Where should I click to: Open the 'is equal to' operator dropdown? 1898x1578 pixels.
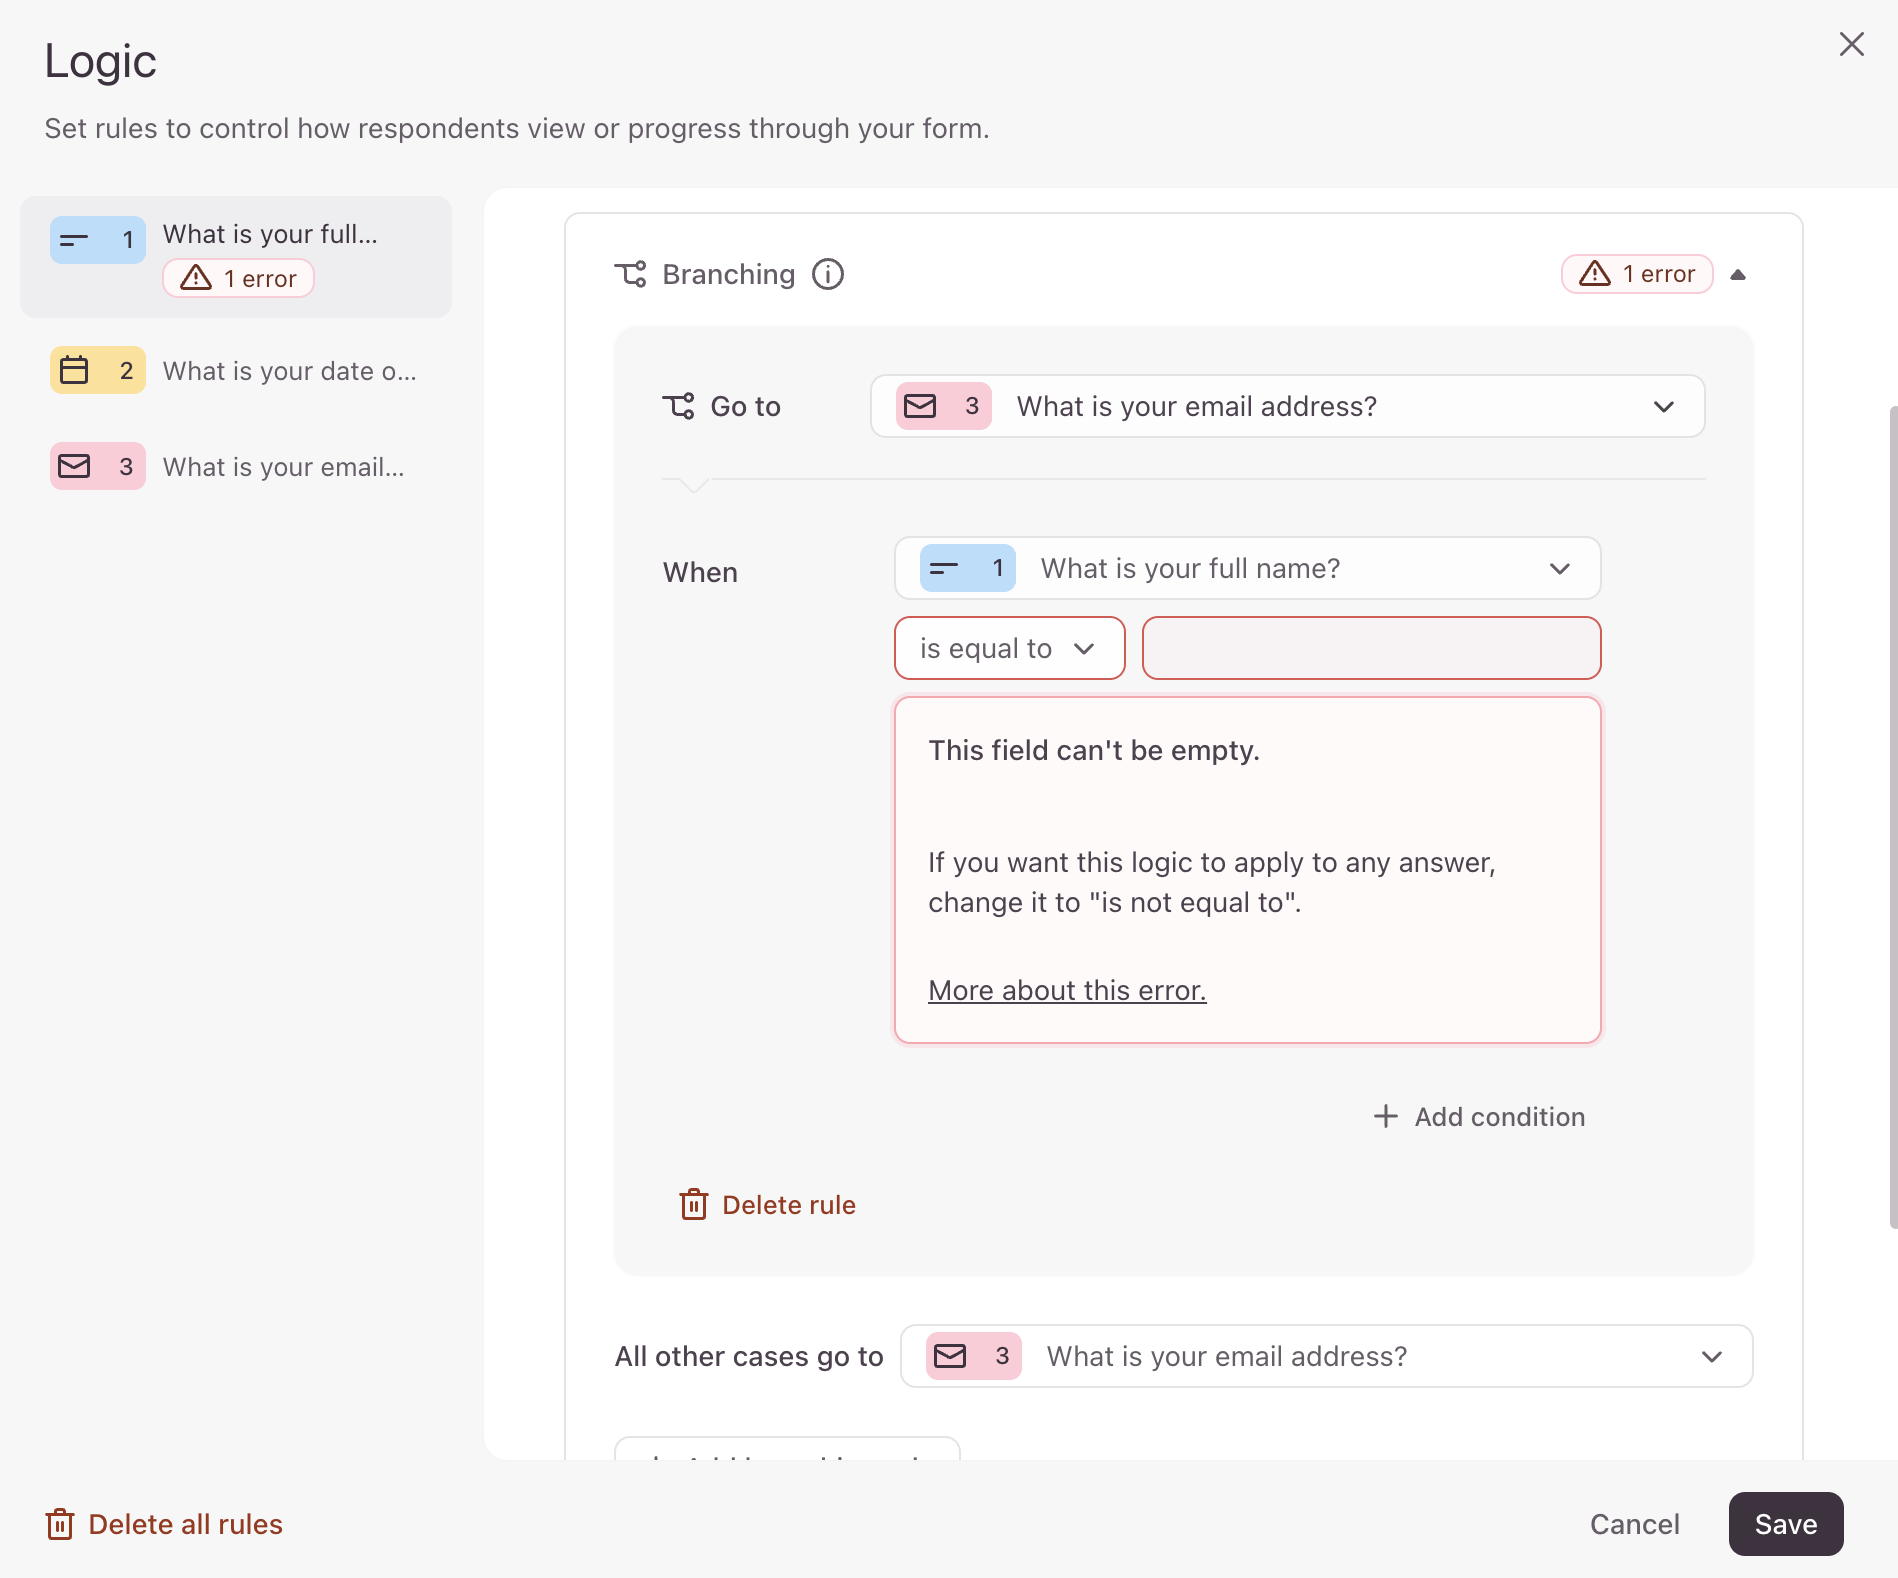click(x=1010, y=648)
